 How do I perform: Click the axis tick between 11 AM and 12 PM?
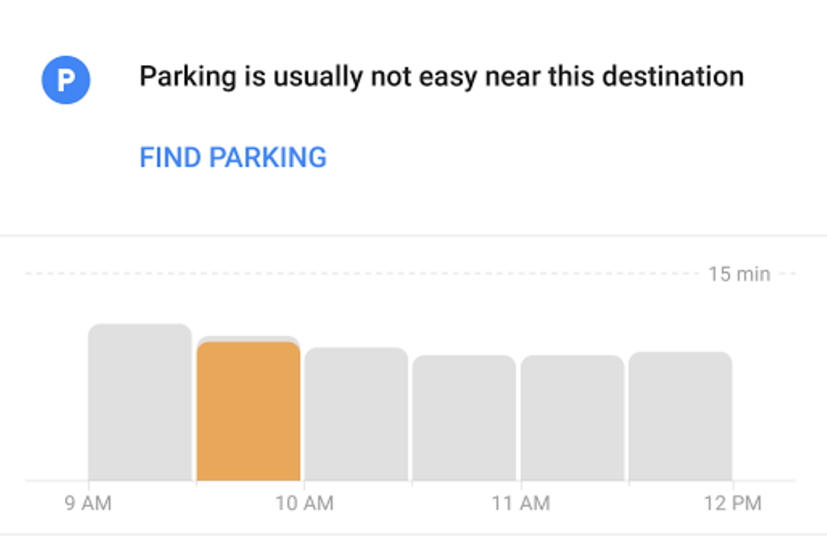point(628,485)
